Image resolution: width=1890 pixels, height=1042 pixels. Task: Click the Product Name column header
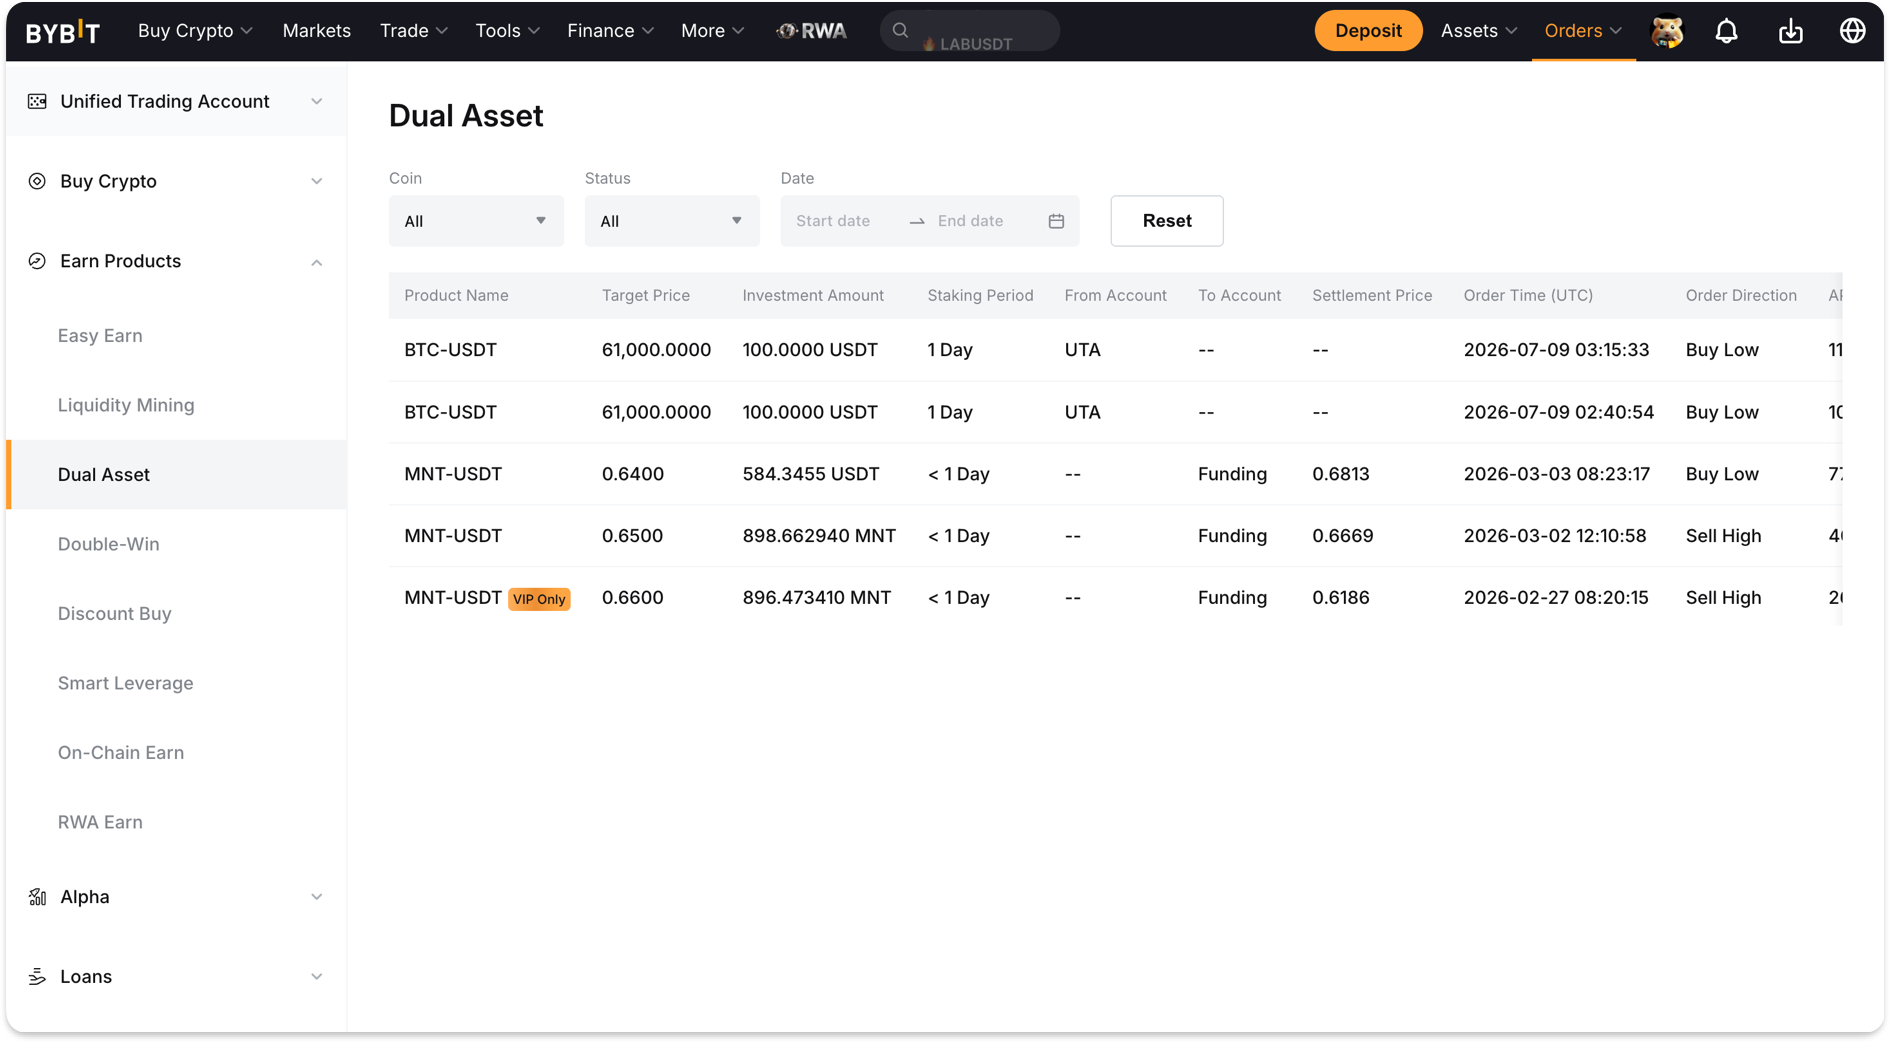456,296
